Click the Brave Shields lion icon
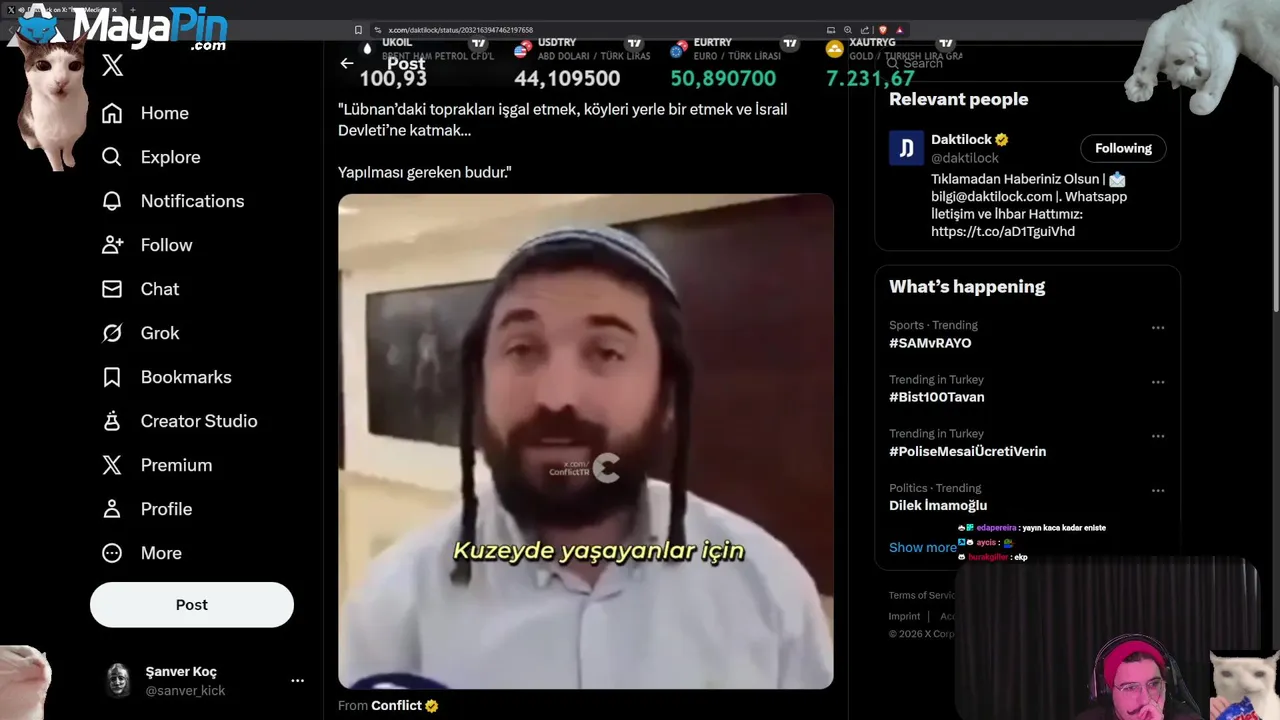Viewport: 1280px width, 720px height. (882, 30)
